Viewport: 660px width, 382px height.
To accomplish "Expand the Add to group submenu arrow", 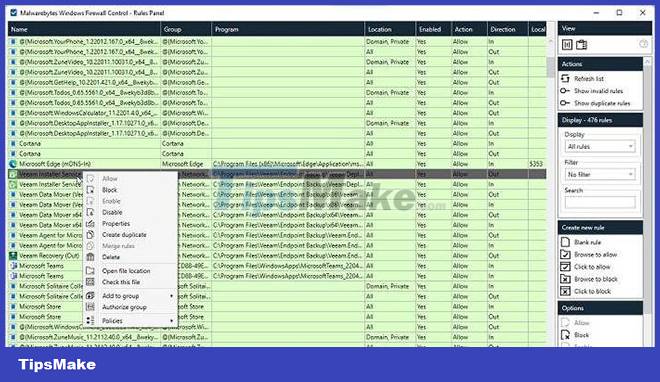I will coord(171,296).
